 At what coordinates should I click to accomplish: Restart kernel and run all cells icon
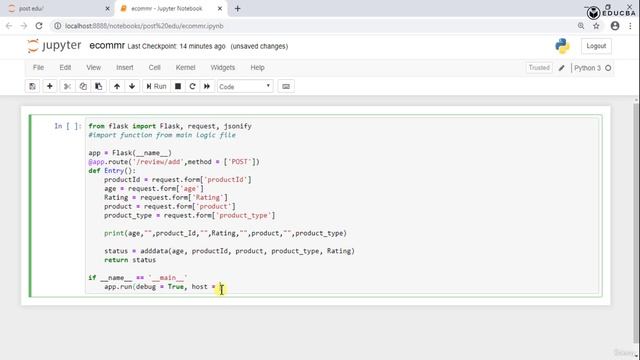click(x=207, y=87)
